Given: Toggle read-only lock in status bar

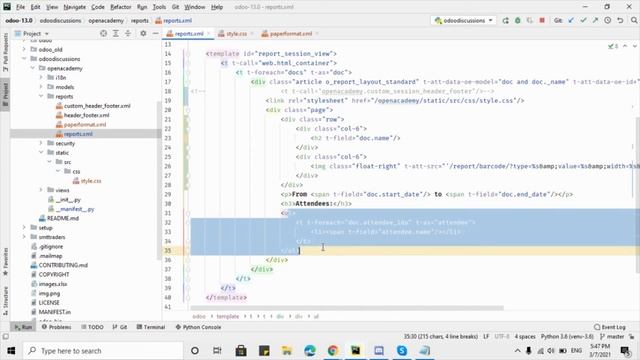Looking at the screenshot, I should pos(632,337).
